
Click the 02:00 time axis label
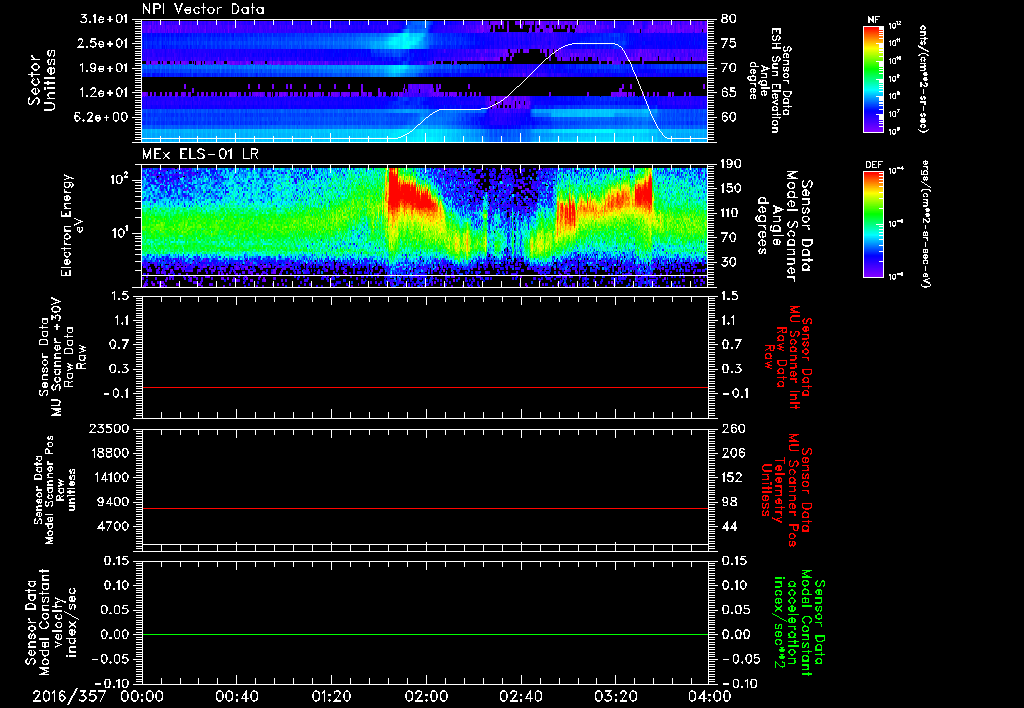(x=426, y=696)
